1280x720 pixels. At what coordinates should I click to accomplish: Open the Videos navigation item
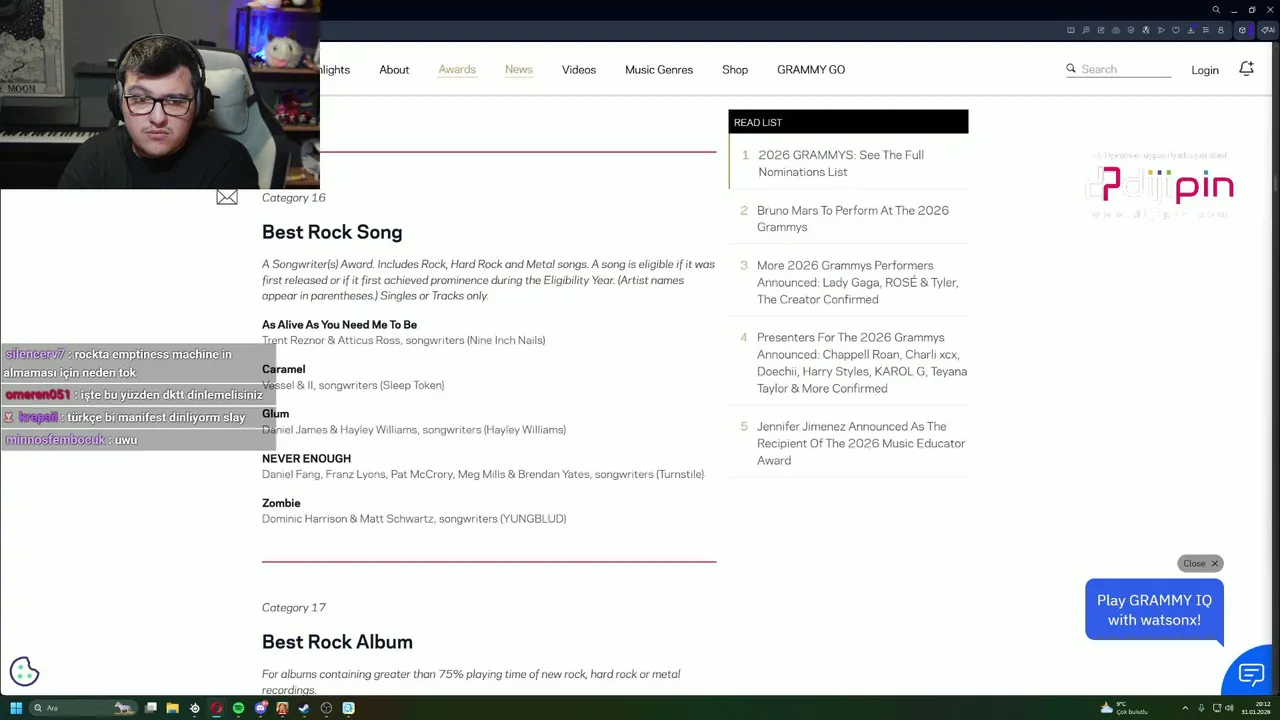point(578,70)
